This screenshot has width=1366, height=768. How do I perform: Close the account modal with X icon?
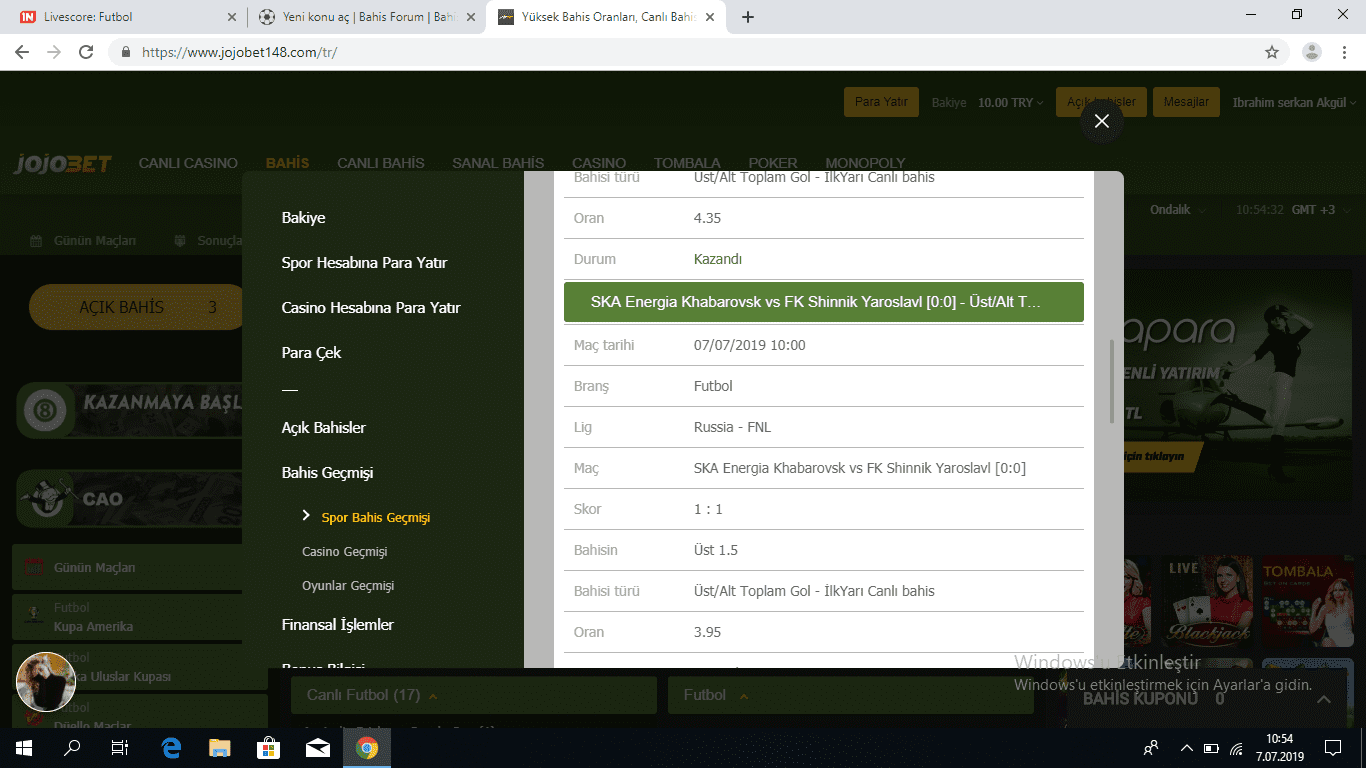[1102, 121]
